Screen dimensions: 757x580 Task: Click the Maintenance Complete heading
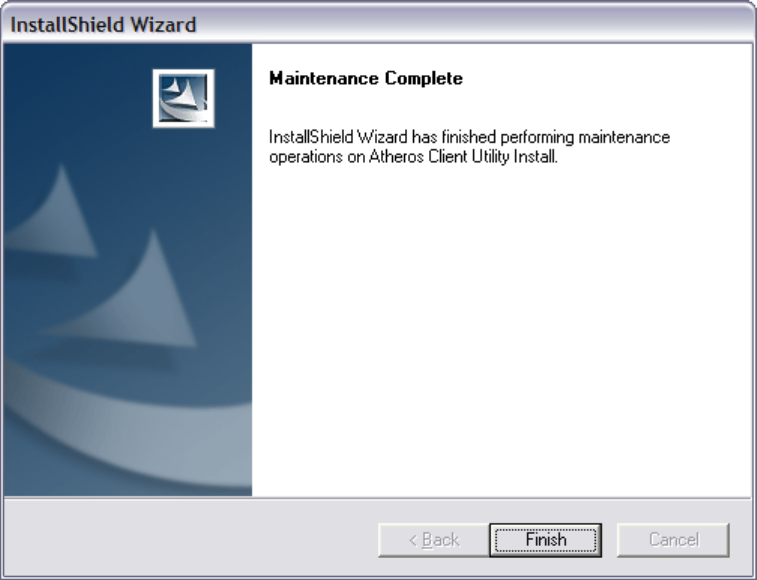[x=366, y=78]
